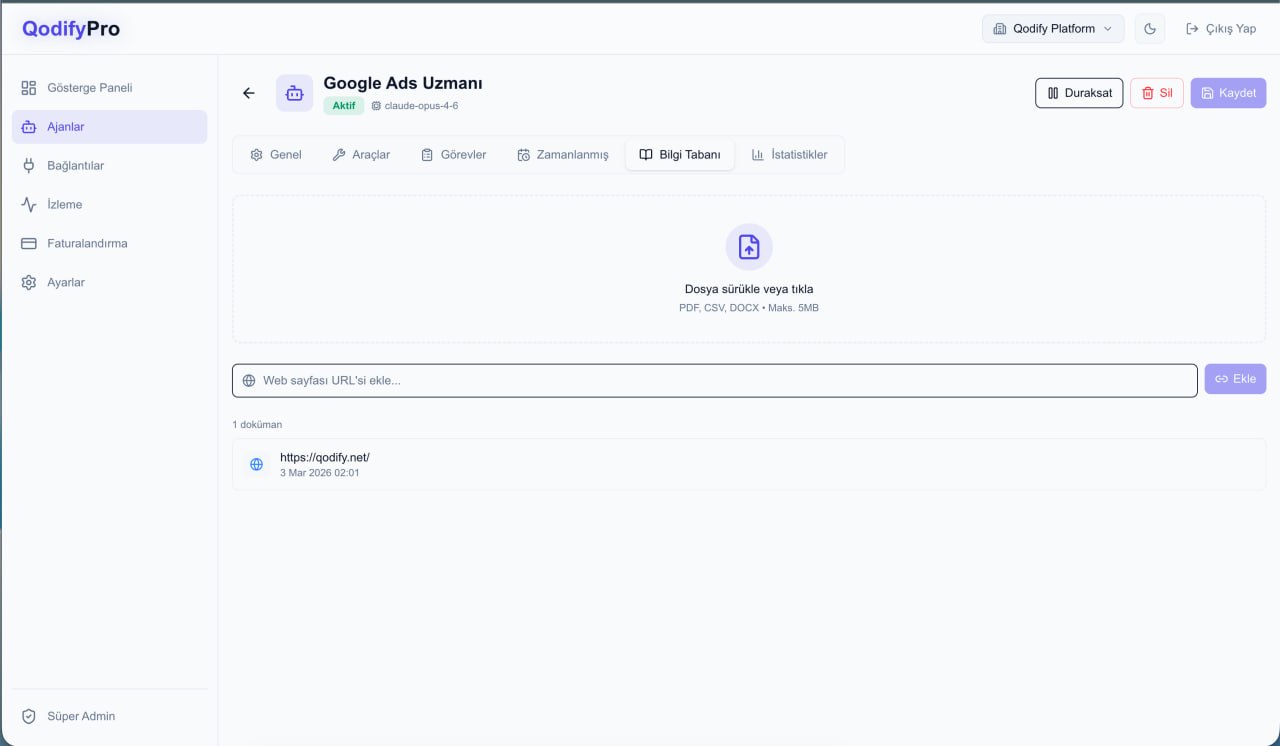Click Çıkış Yap to log out
1280x746 pixels.
point(1221,29)
